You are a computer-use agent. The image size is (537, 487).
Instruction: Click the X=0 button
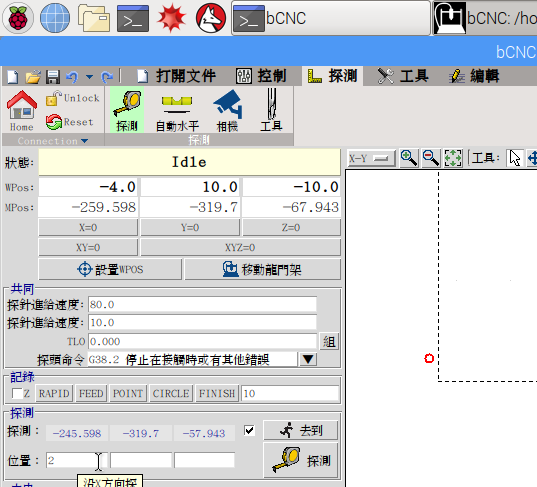tap(88, 227)
